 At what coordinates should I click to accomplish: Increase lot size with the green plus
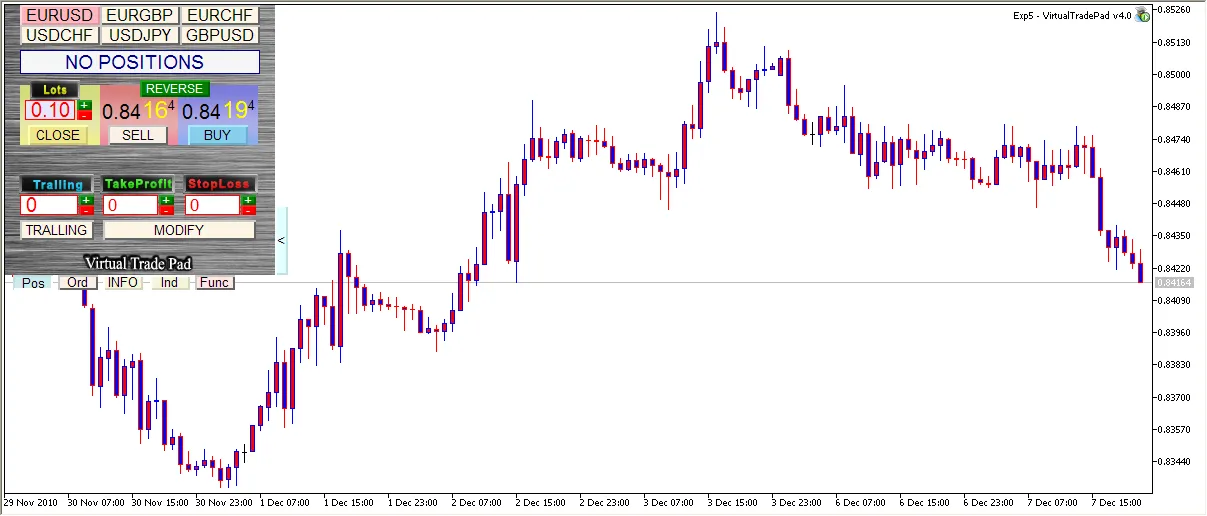click(x=84, y=105)
